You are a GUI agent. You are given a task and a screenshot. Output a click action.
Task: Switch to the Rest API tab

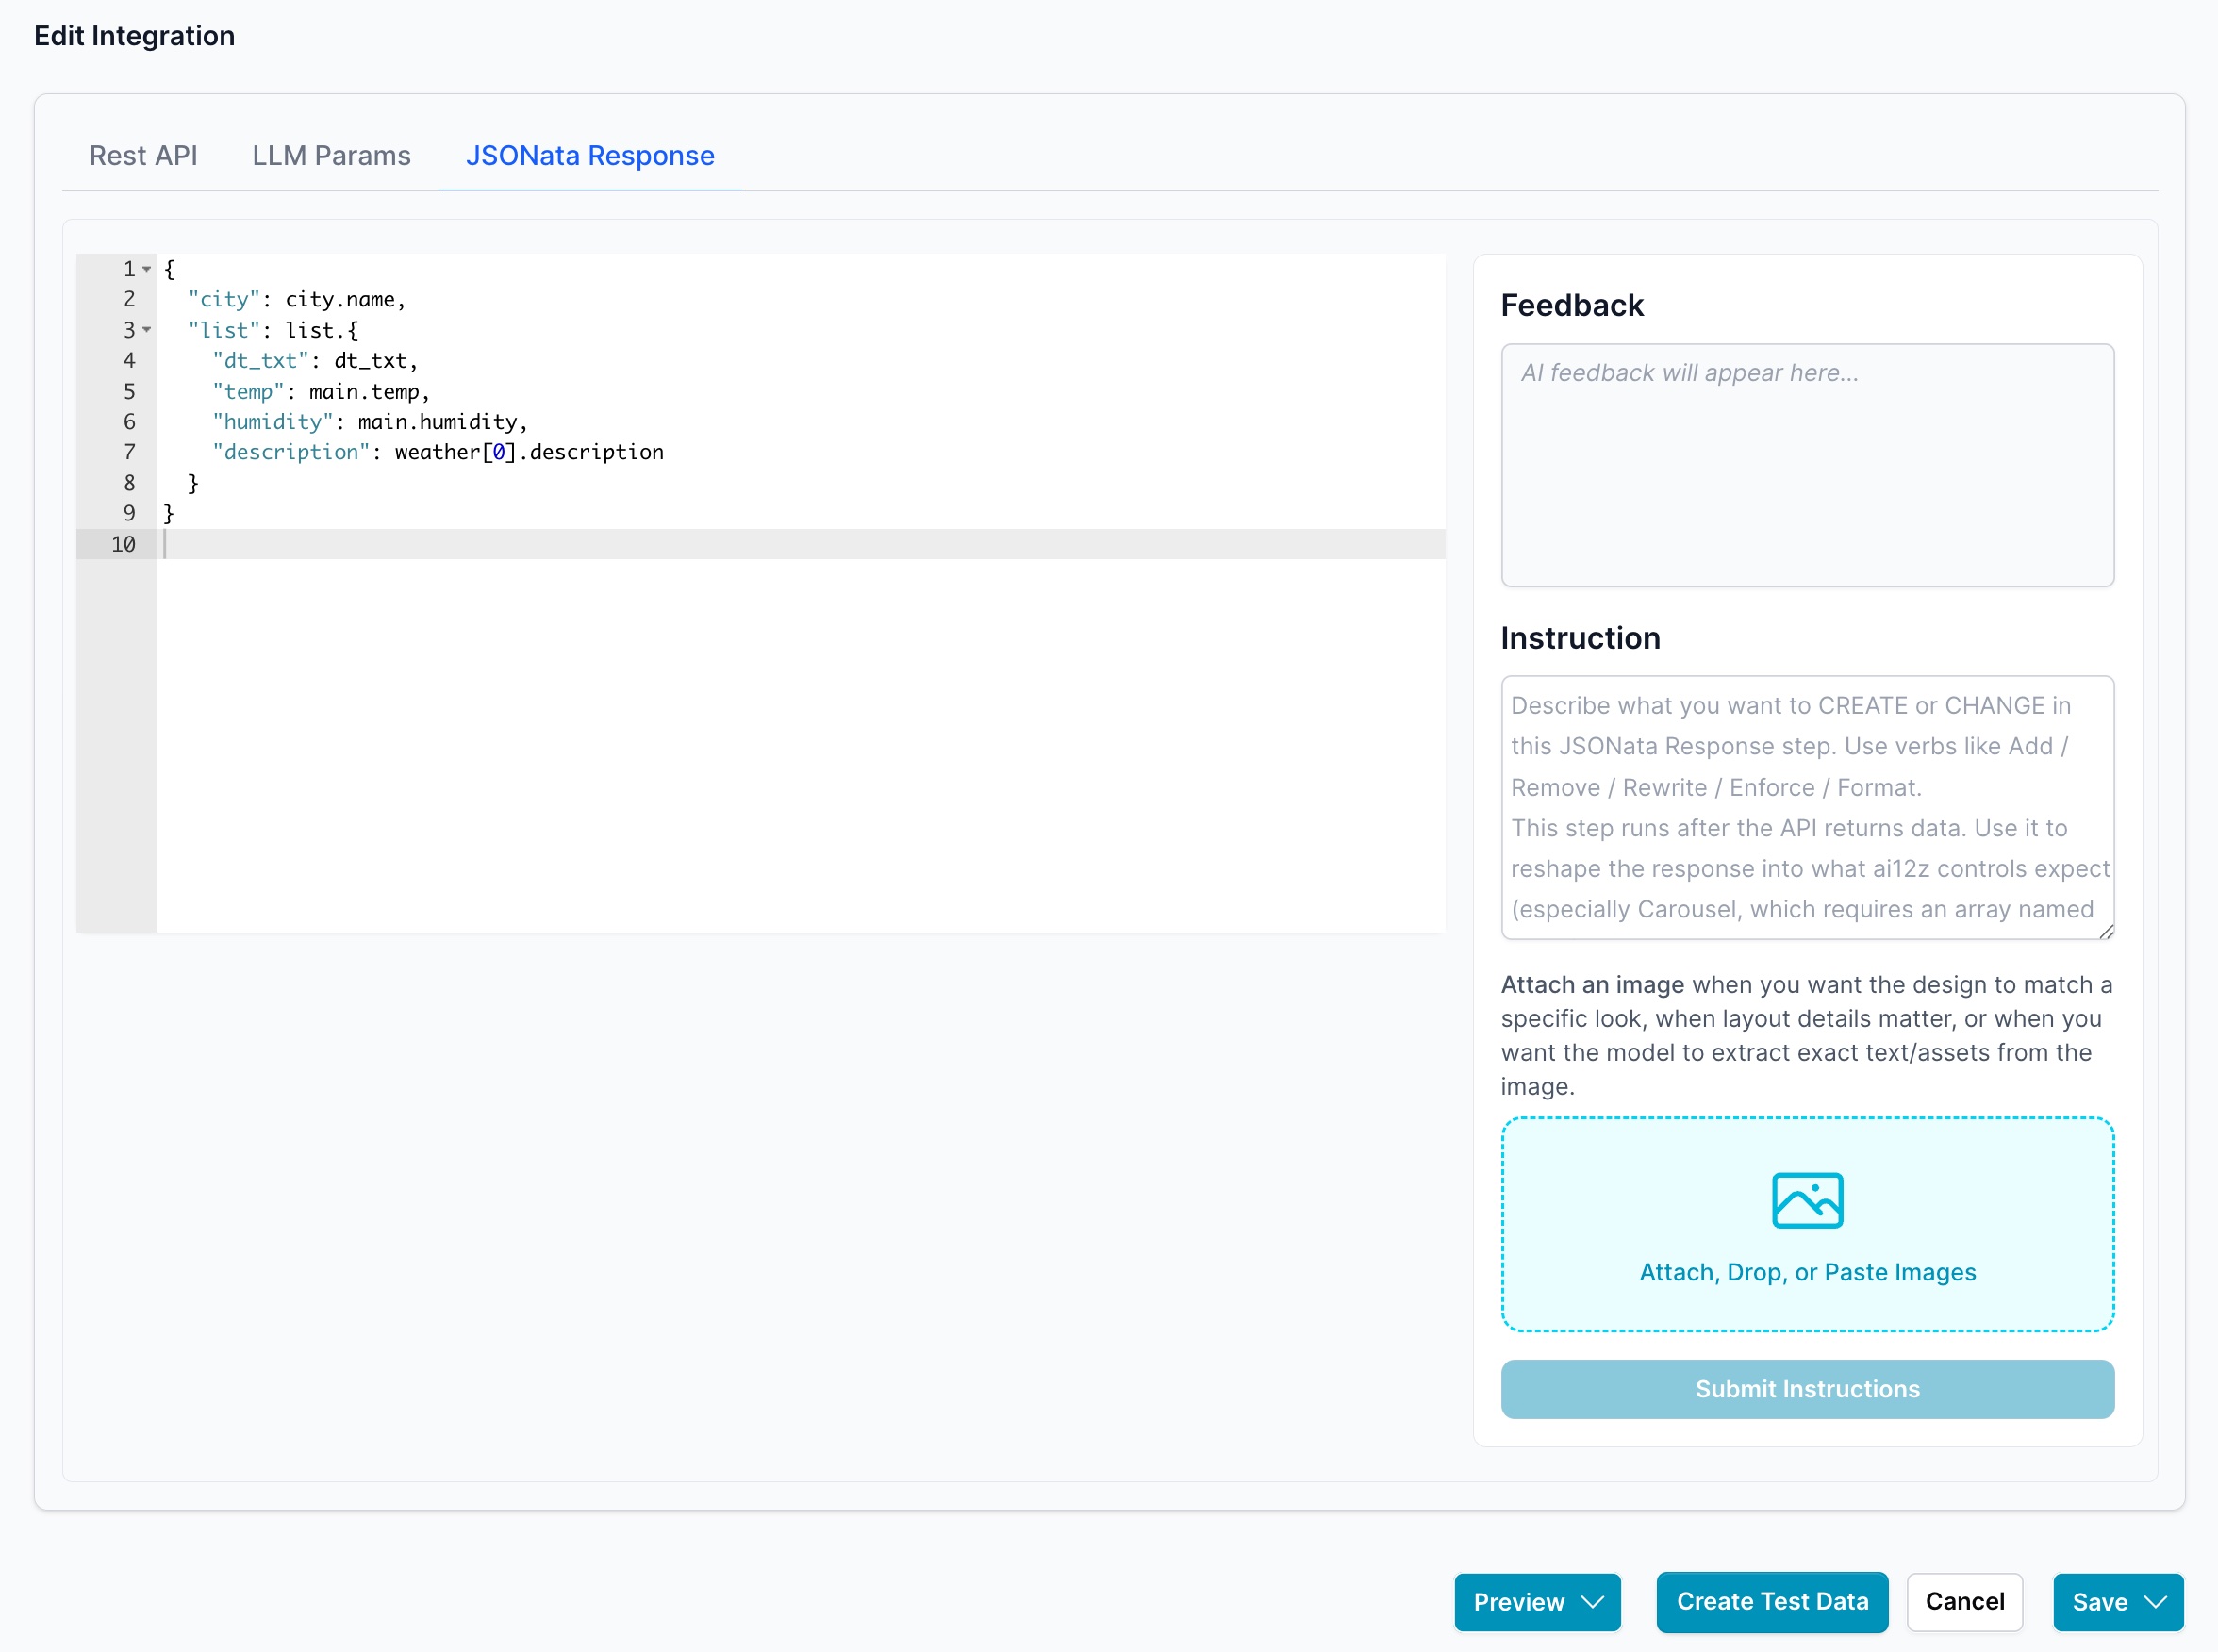(143, 156)
